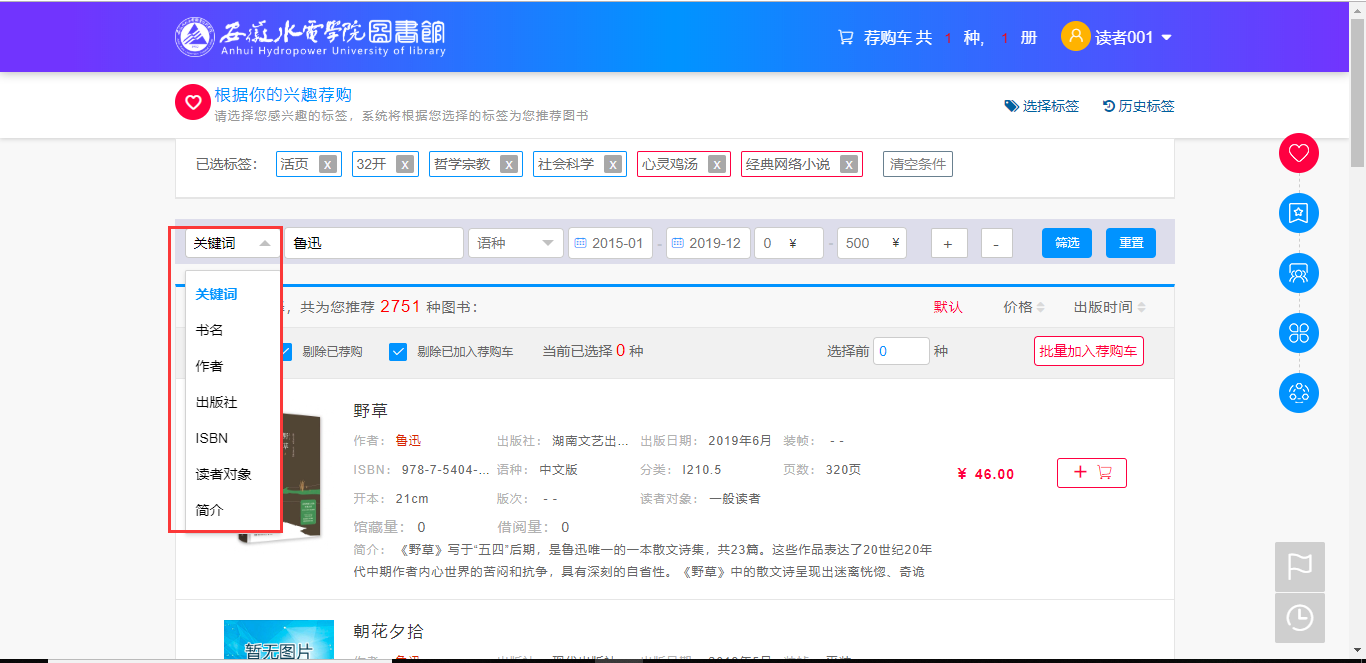Toggle the 剔除已加入荐购车 checkbox
Screen dimensions: 1366x663
coord(398,352)
